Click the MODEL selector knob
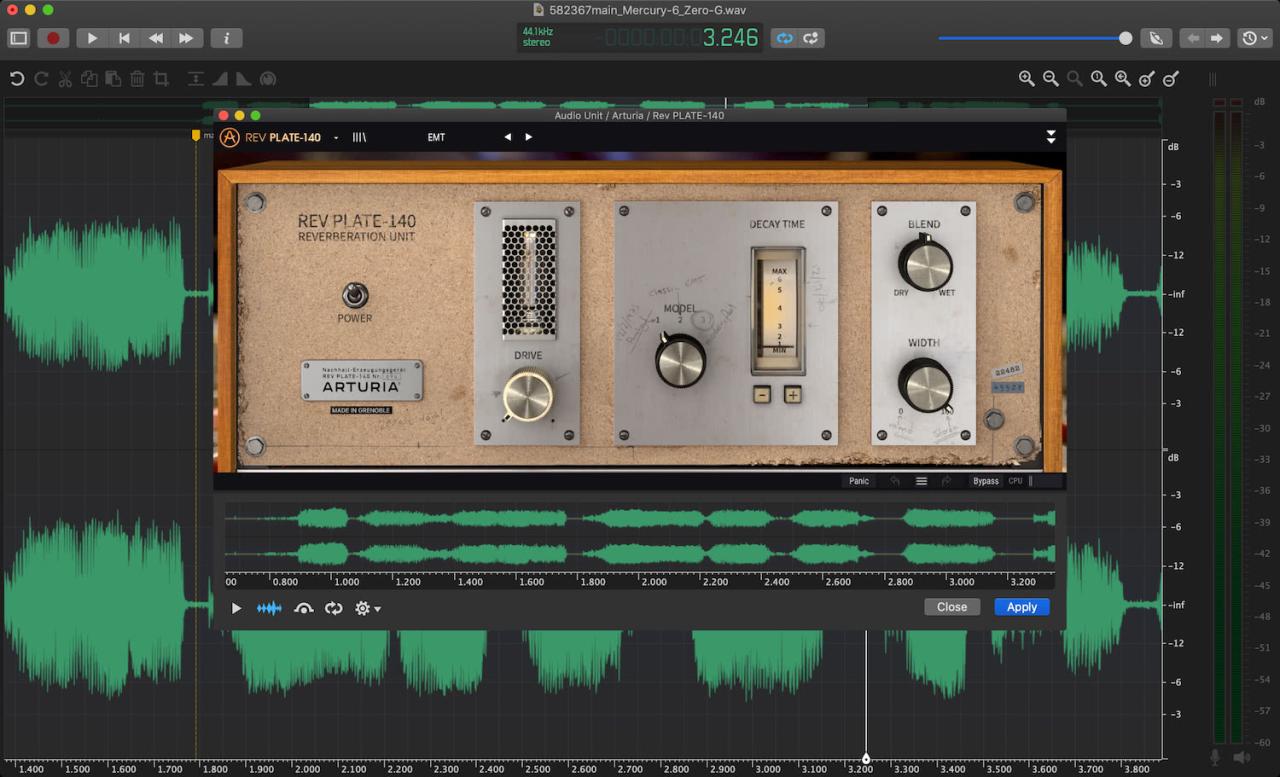This screenshot has height=777, width=1280. coord(681,360)
